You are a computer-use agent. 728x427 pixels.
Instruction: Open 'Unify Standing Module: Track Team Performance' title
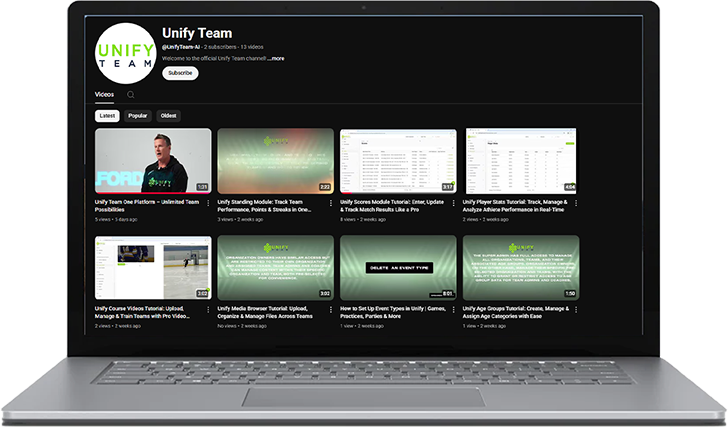[264, 206]
